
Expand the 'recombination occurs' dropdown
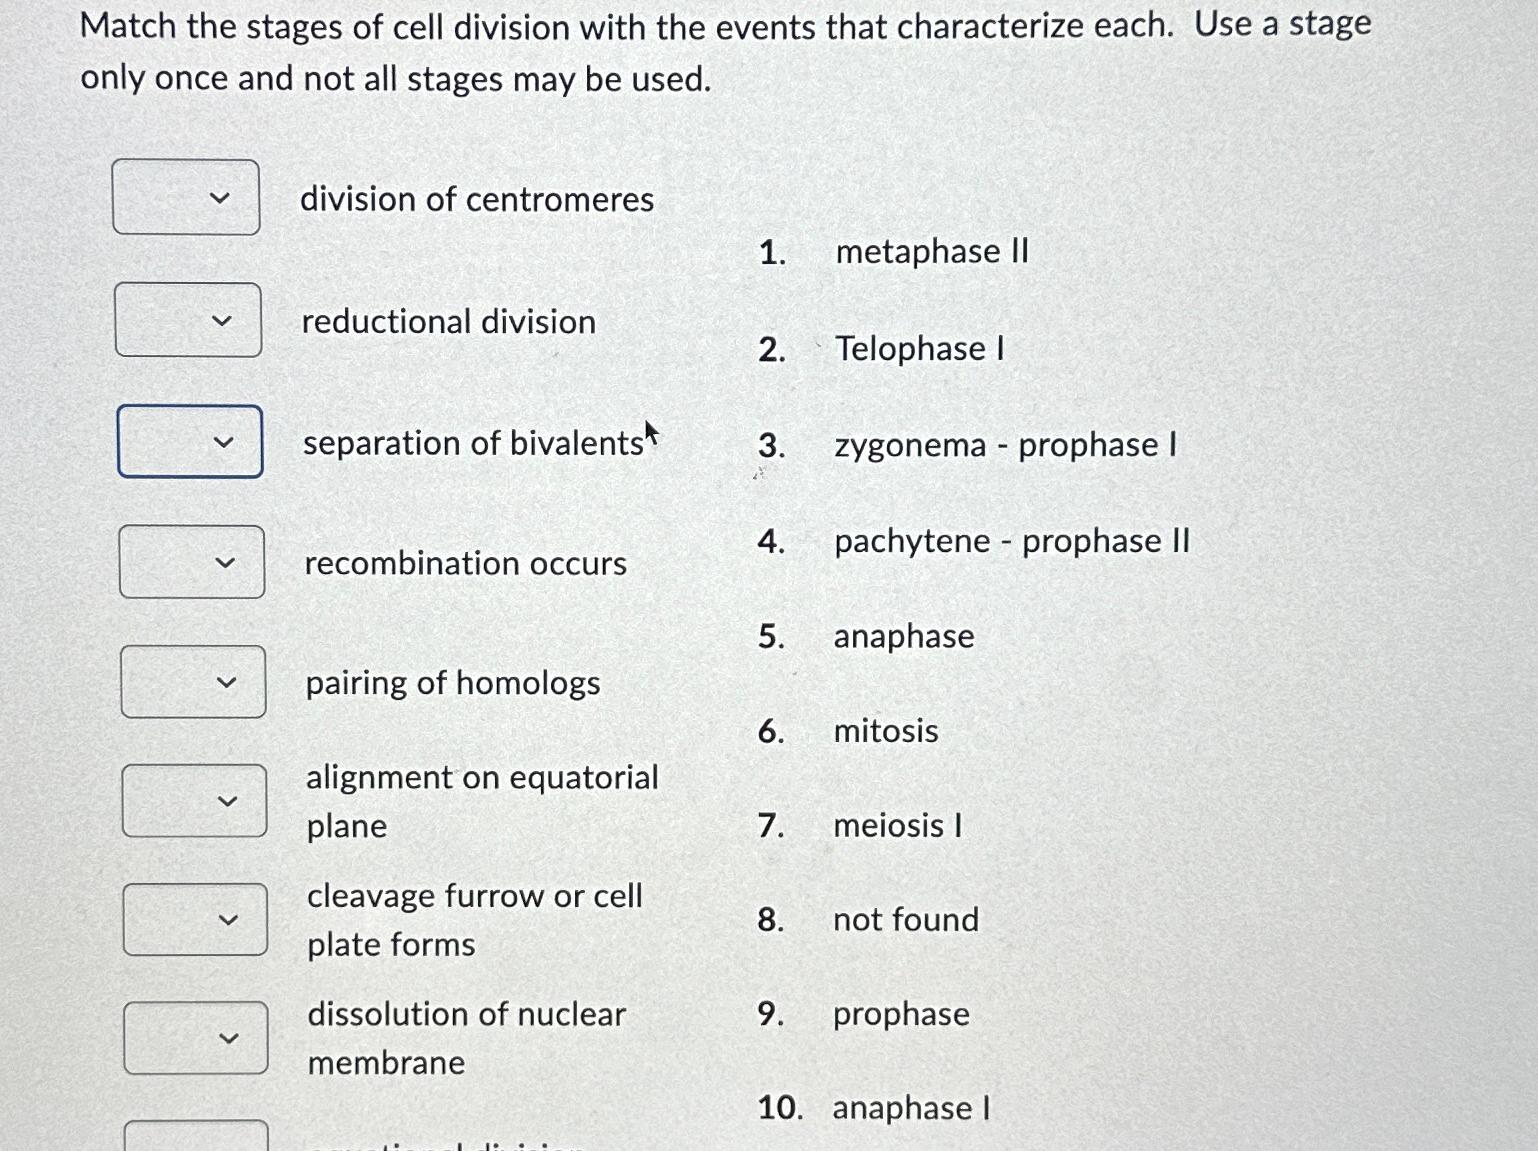[191, 562]
